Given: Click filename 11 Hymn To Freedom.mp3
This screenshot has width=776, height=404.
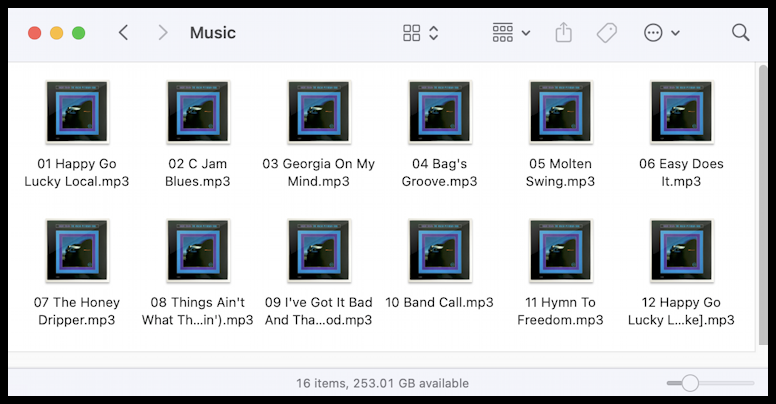Looking at the screenshot, I should pyautogui.click(x=560, y=311).
